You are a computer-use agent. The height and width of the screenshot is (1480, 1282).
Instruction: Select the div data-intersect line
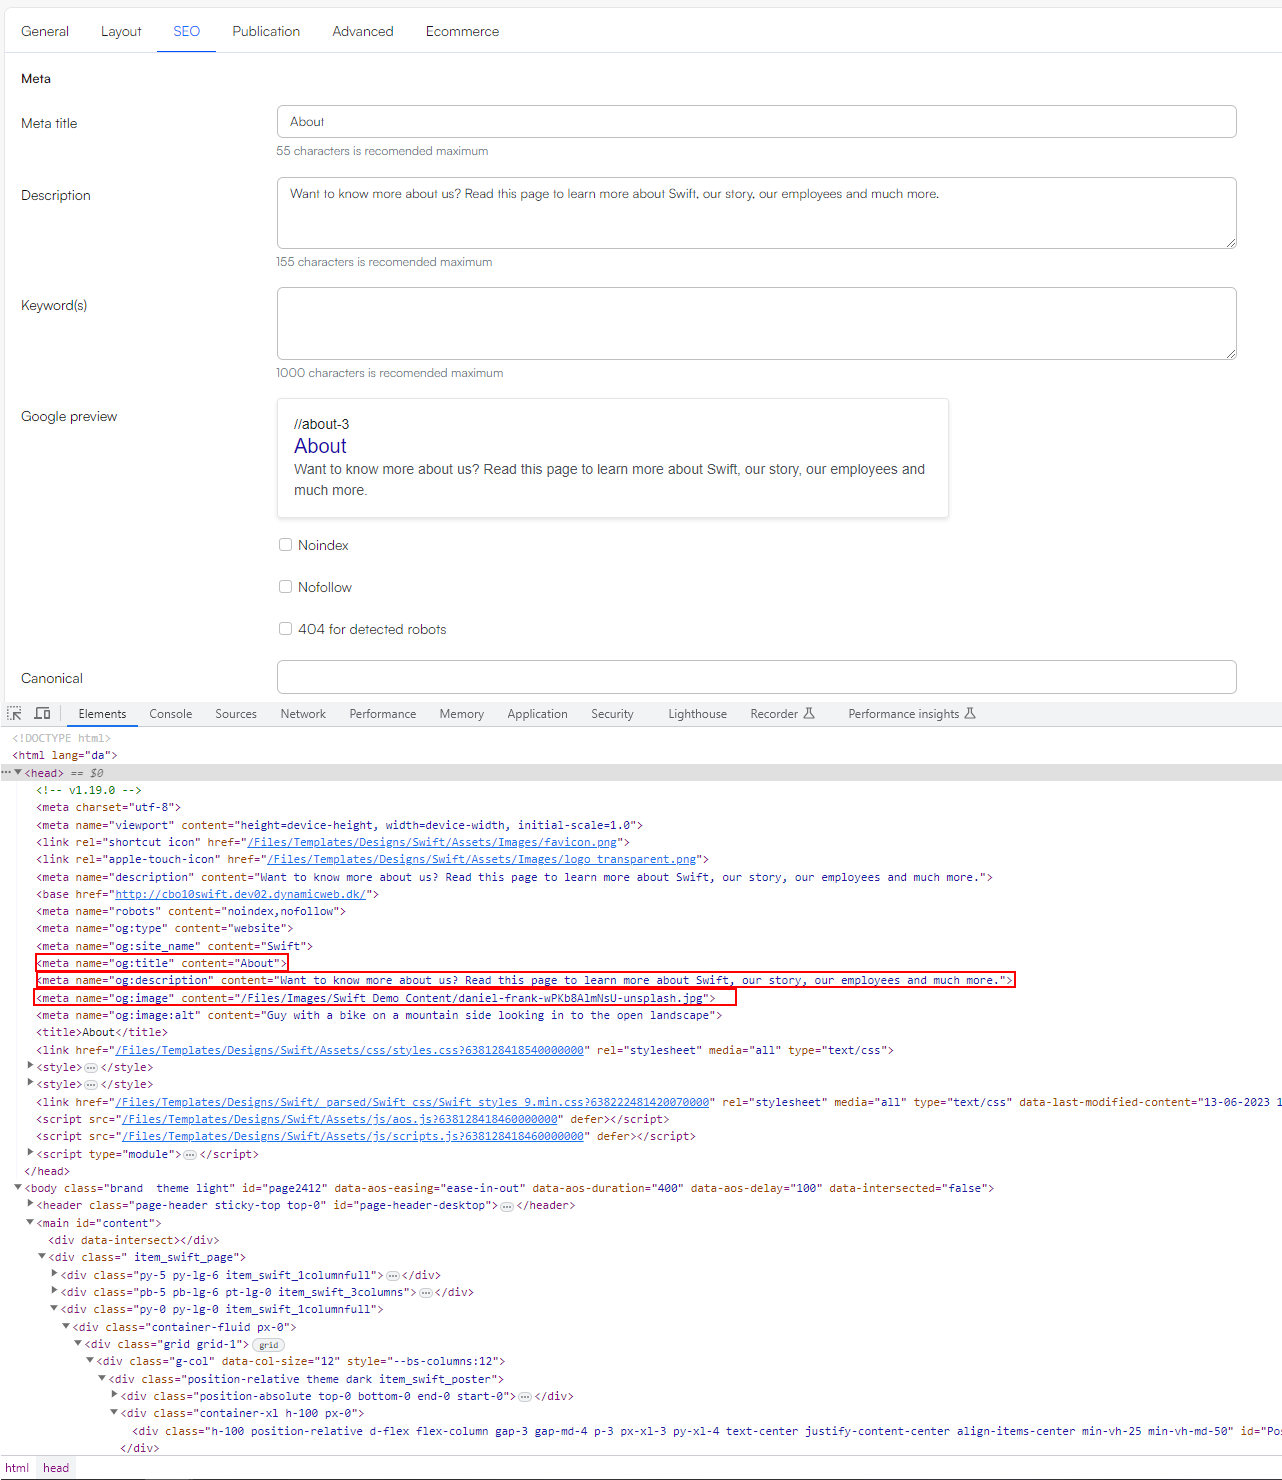pos(134,1240)
